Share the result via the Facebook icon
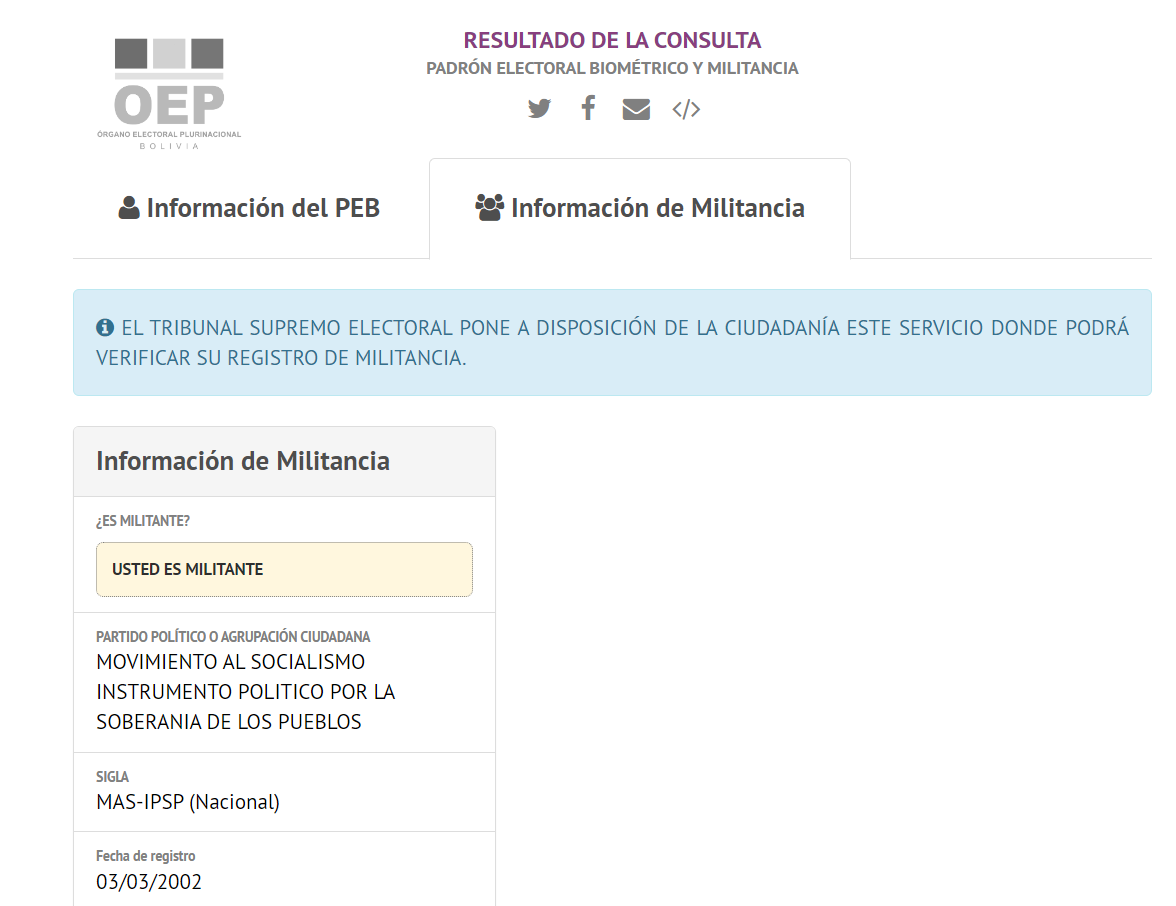 589,108
